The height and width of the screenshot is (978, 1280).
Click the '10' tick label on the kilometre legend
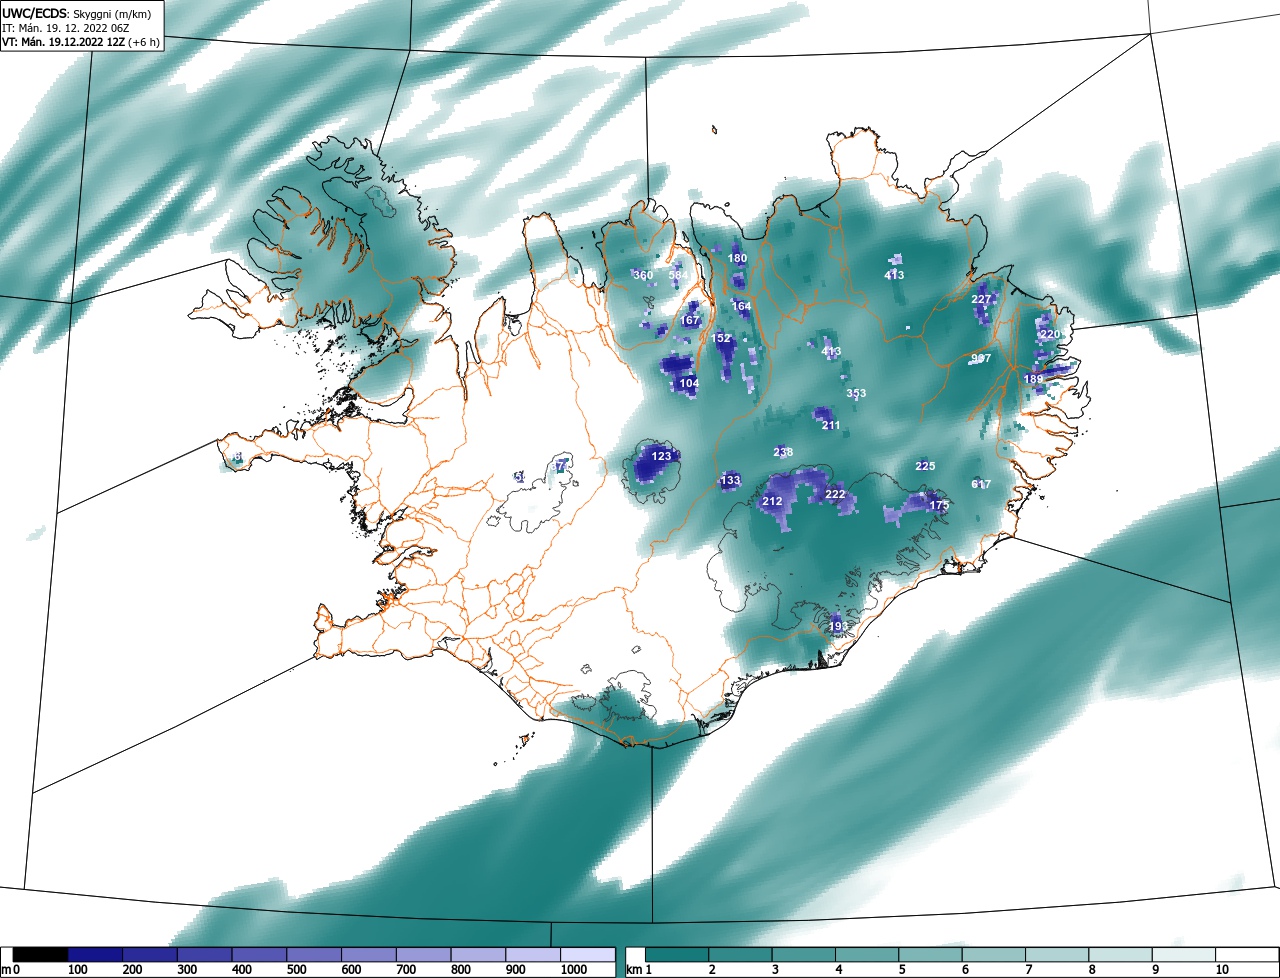coord(1221,970)
